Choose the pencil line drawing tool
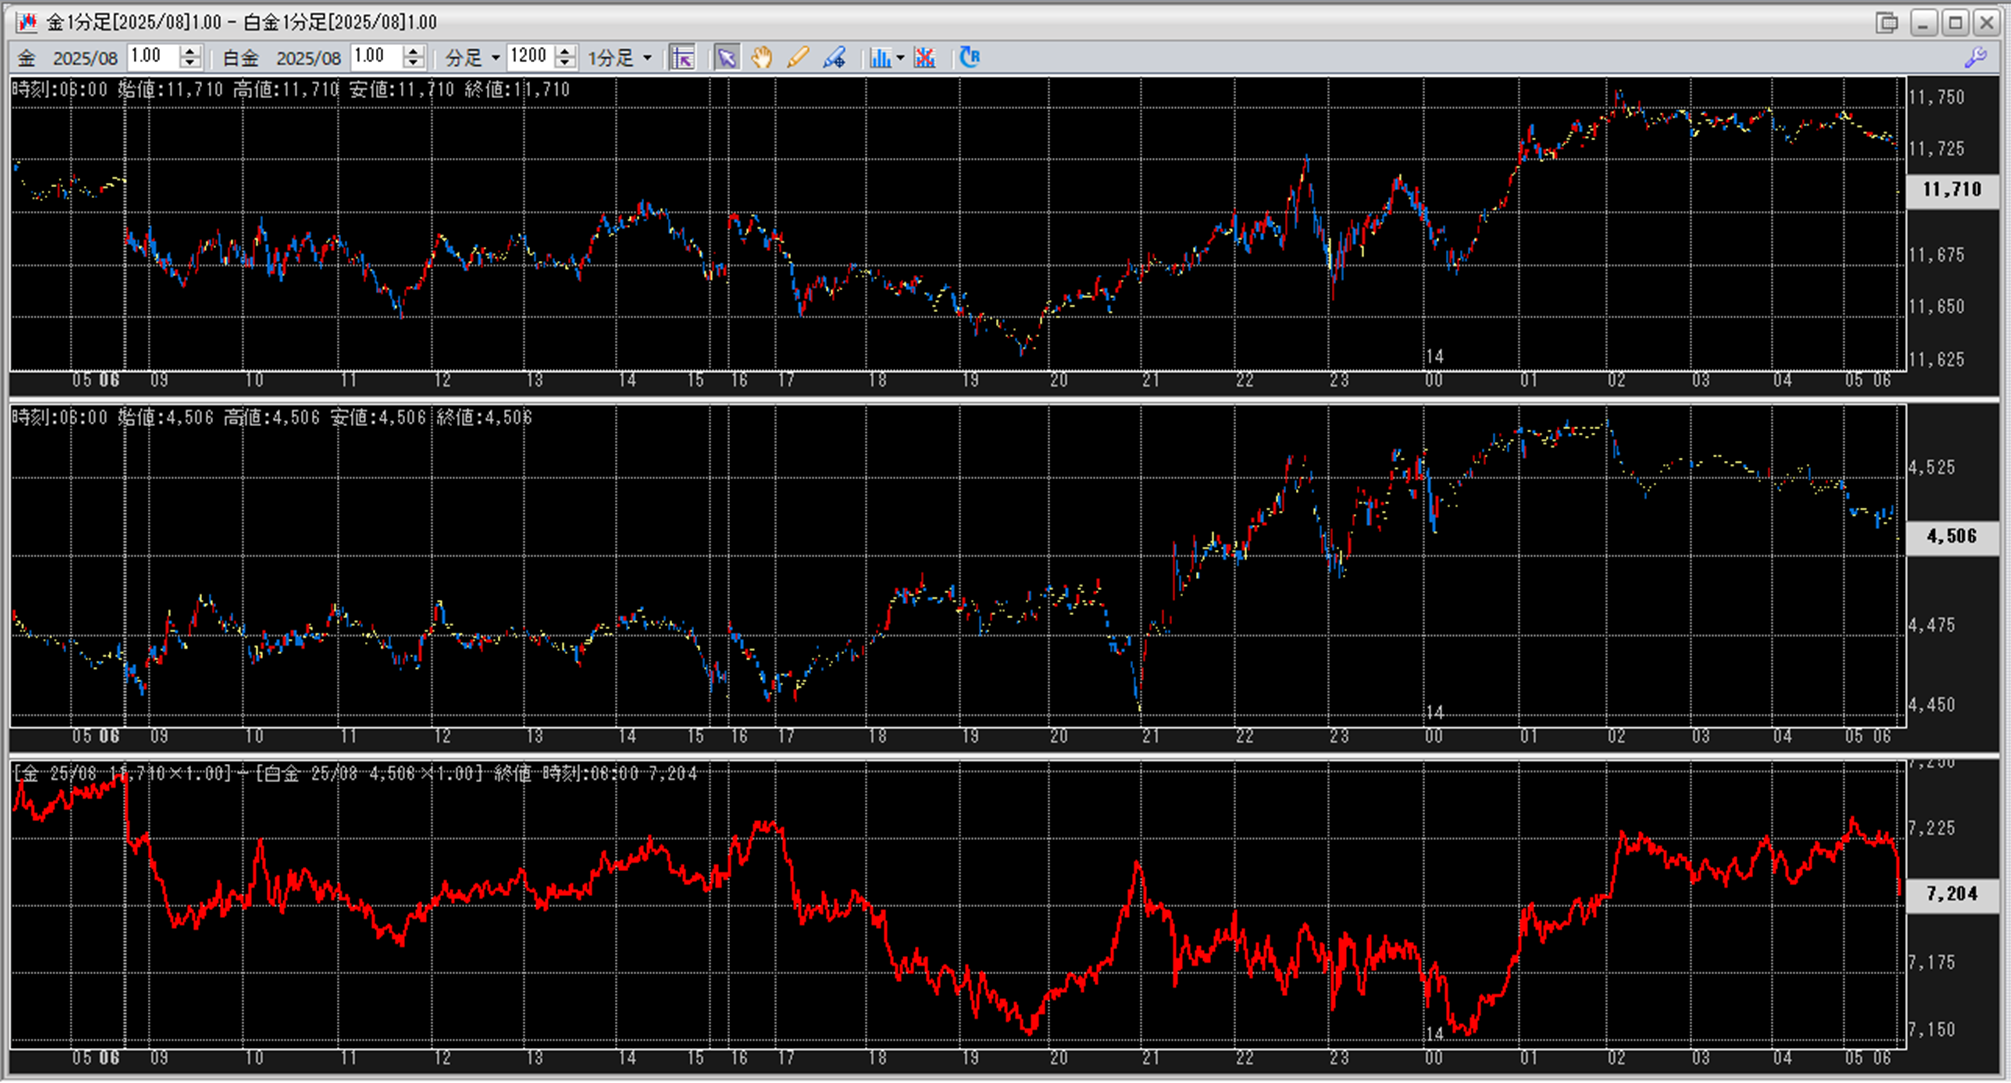The image size is (2011, 1083). tap(797, 58)
